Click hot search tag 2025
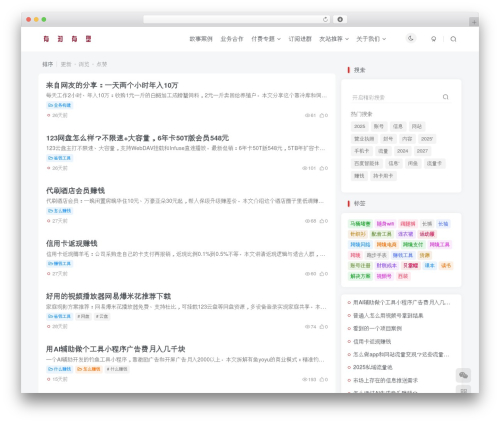Viewport: 500px width, 423px height. coord(359,126)
